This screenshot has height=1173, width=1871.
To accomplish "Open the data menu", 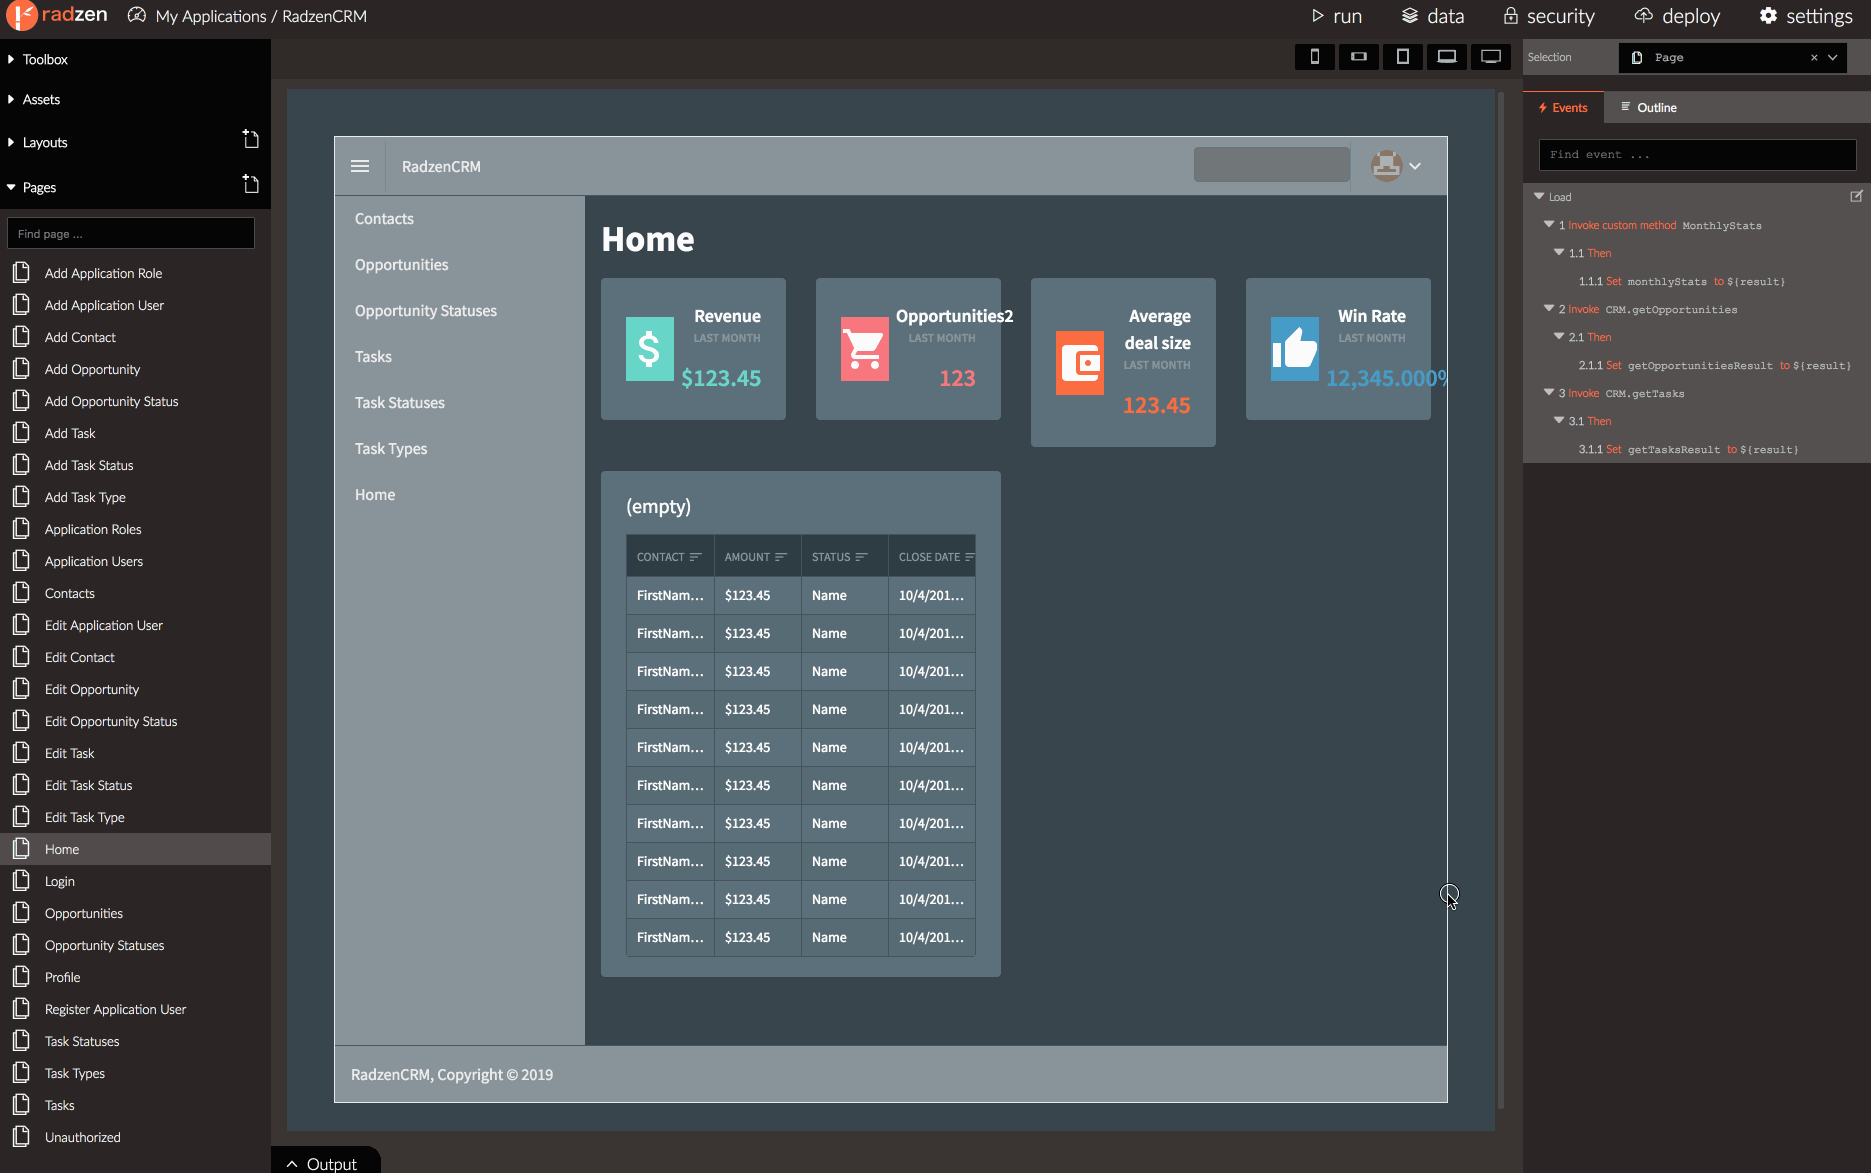I will pyautogui.click(x=1432, y=16).
